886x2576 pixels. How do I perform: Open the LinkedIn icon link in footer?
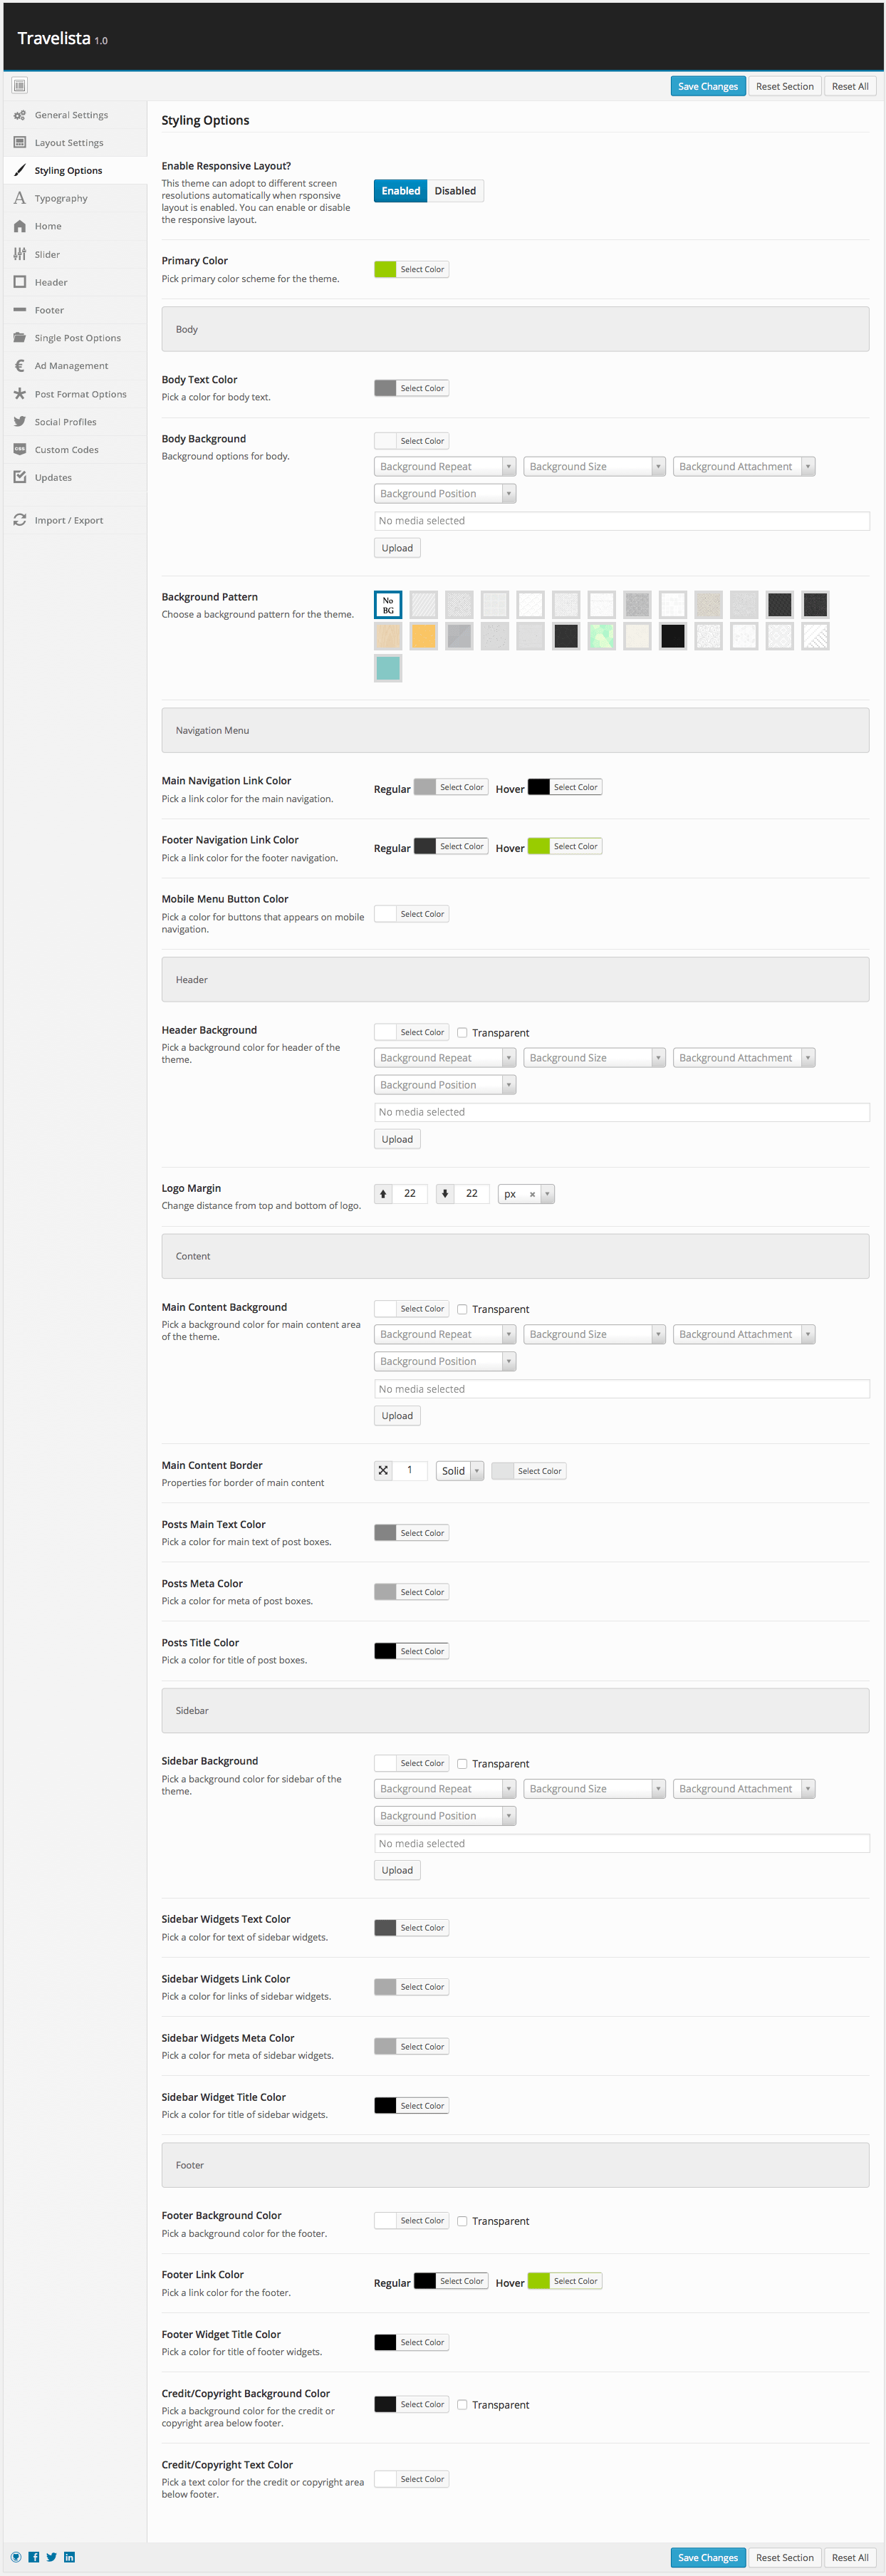pos(69,2557)
